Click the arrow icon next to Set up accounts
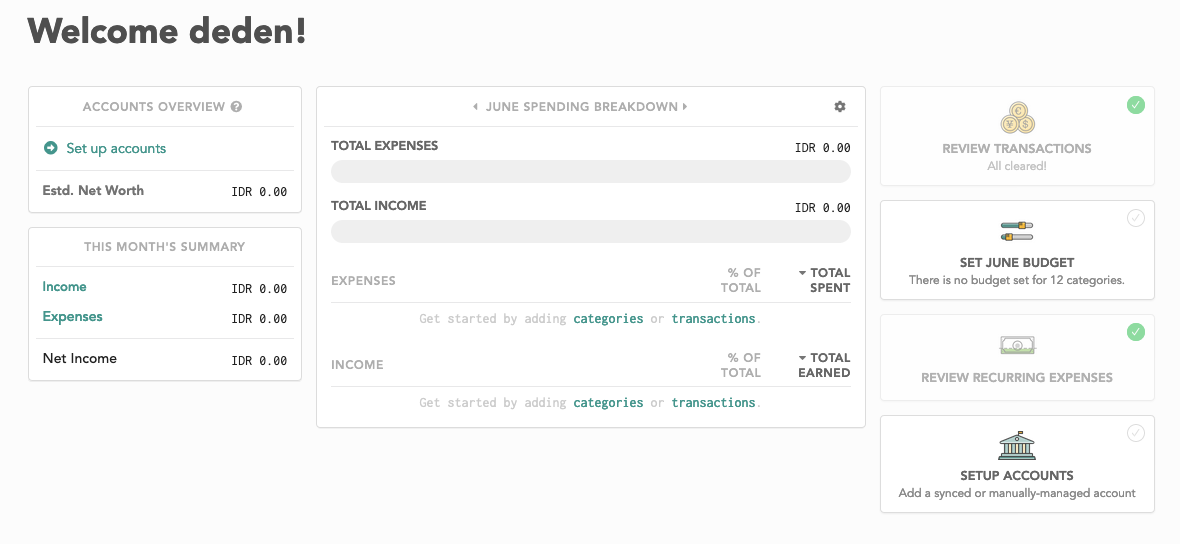This screenshot has height=544, width=1180. click(x=50, y=148)
